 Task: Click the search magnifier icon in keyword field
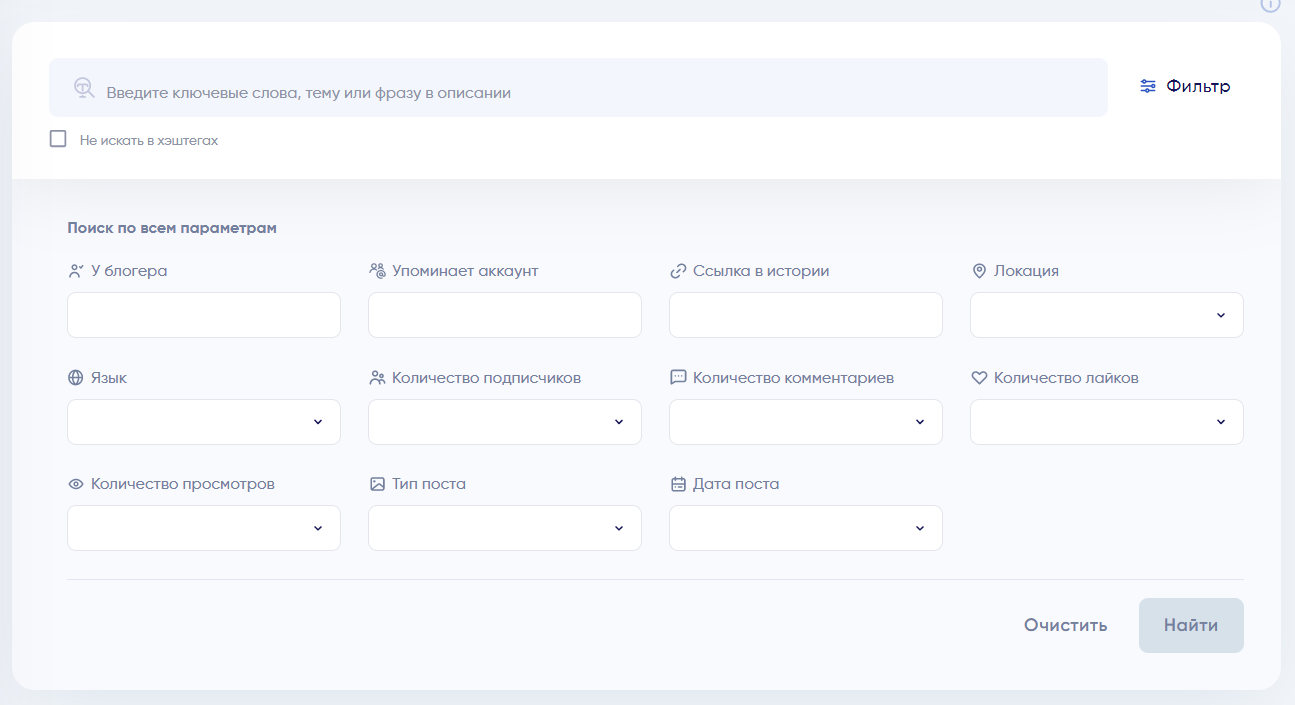point(84,88)
